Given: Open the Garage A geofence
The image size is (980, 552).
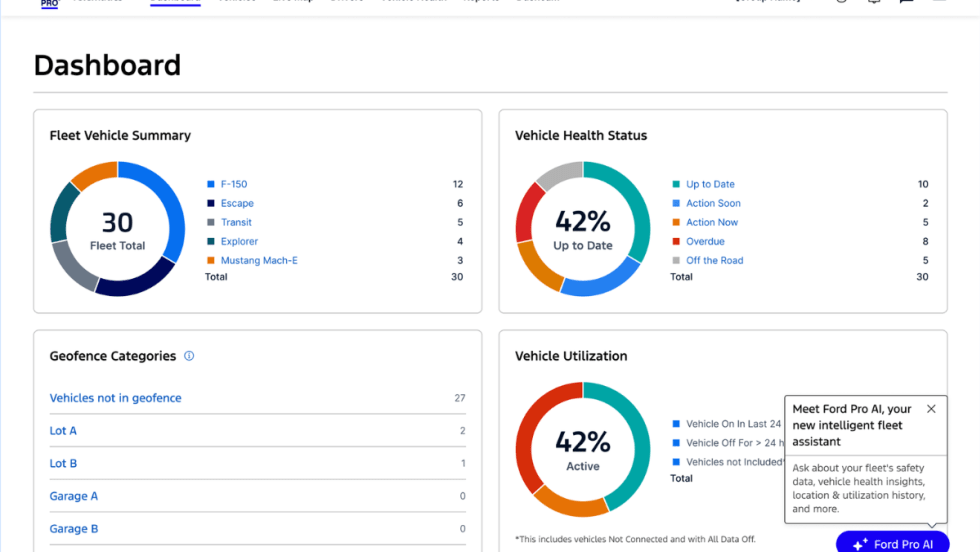Looking at the screenshot, I should pyautogui.click(x=74, y=496).
